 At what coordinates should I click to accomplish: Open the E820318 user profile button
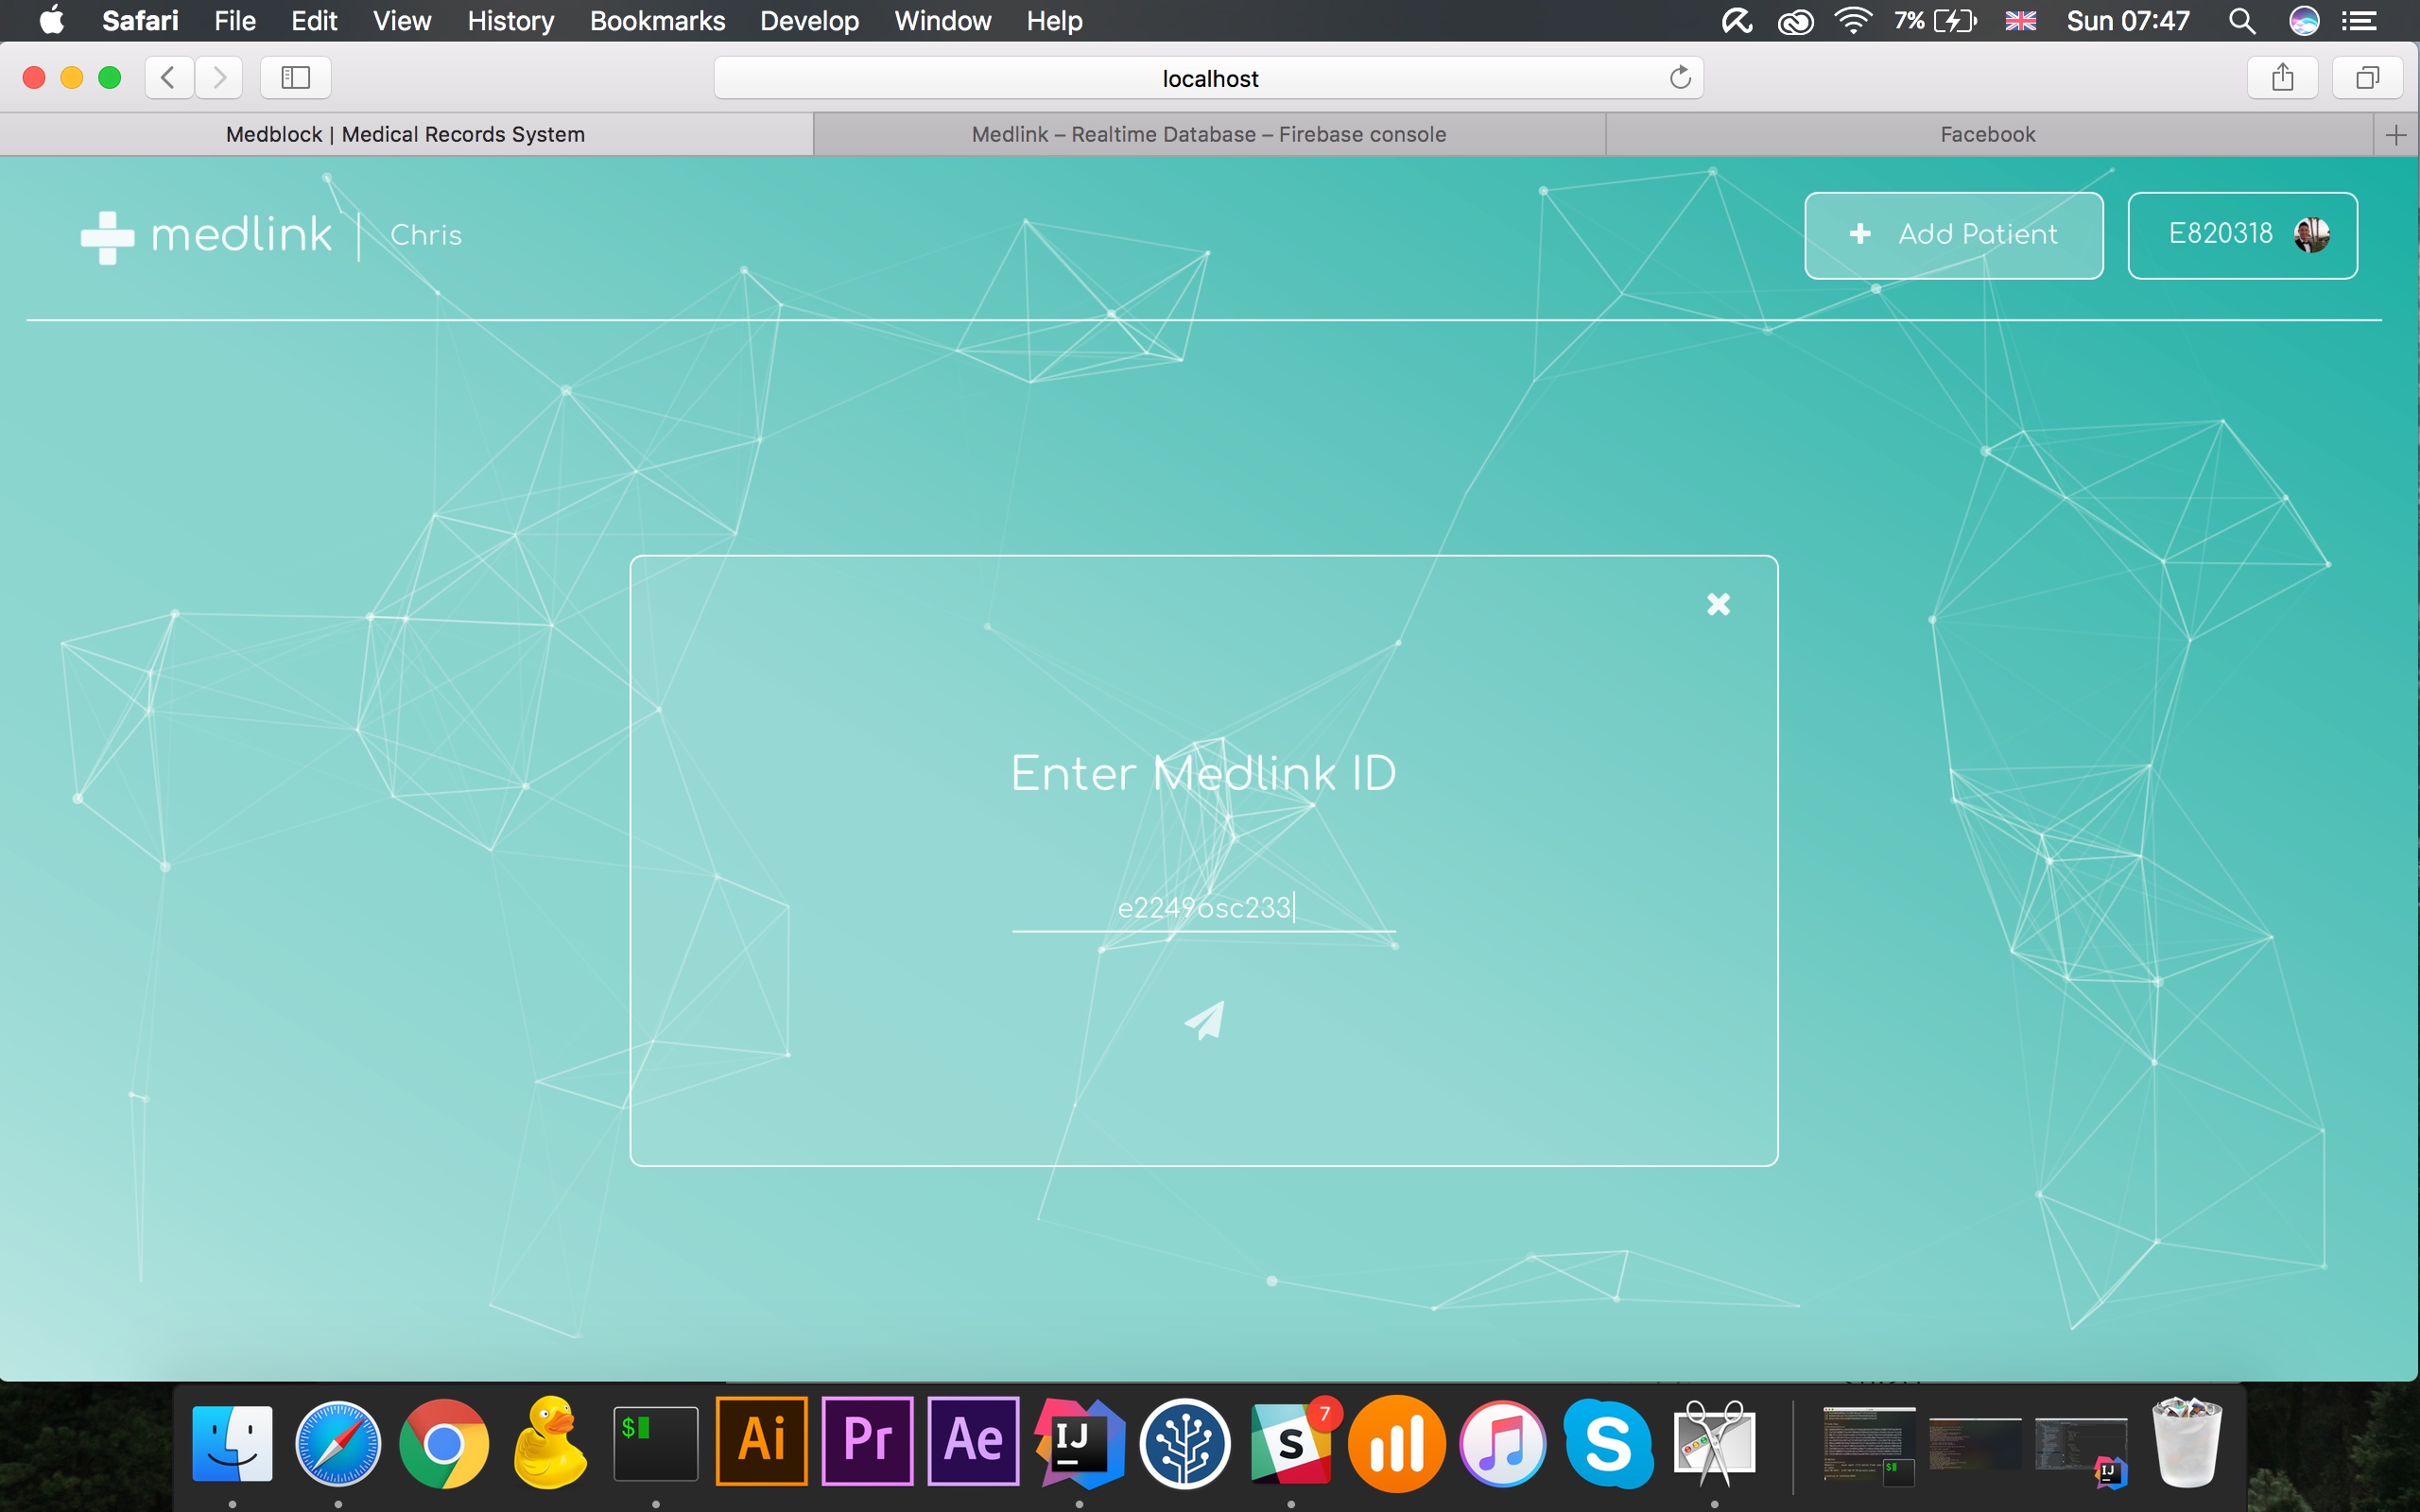coord(2242,235)
